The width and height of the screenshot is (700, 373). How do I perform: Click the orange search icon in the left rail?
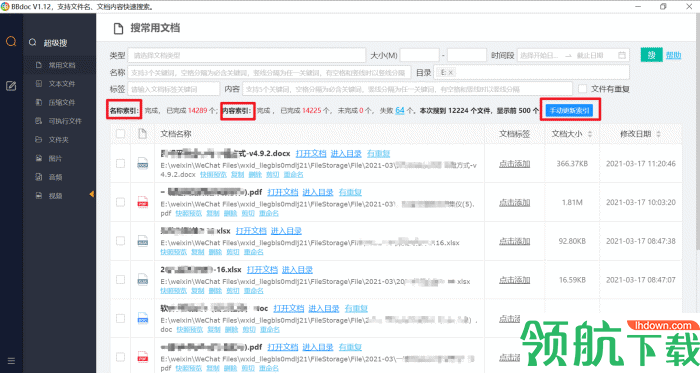coord(11,41)
